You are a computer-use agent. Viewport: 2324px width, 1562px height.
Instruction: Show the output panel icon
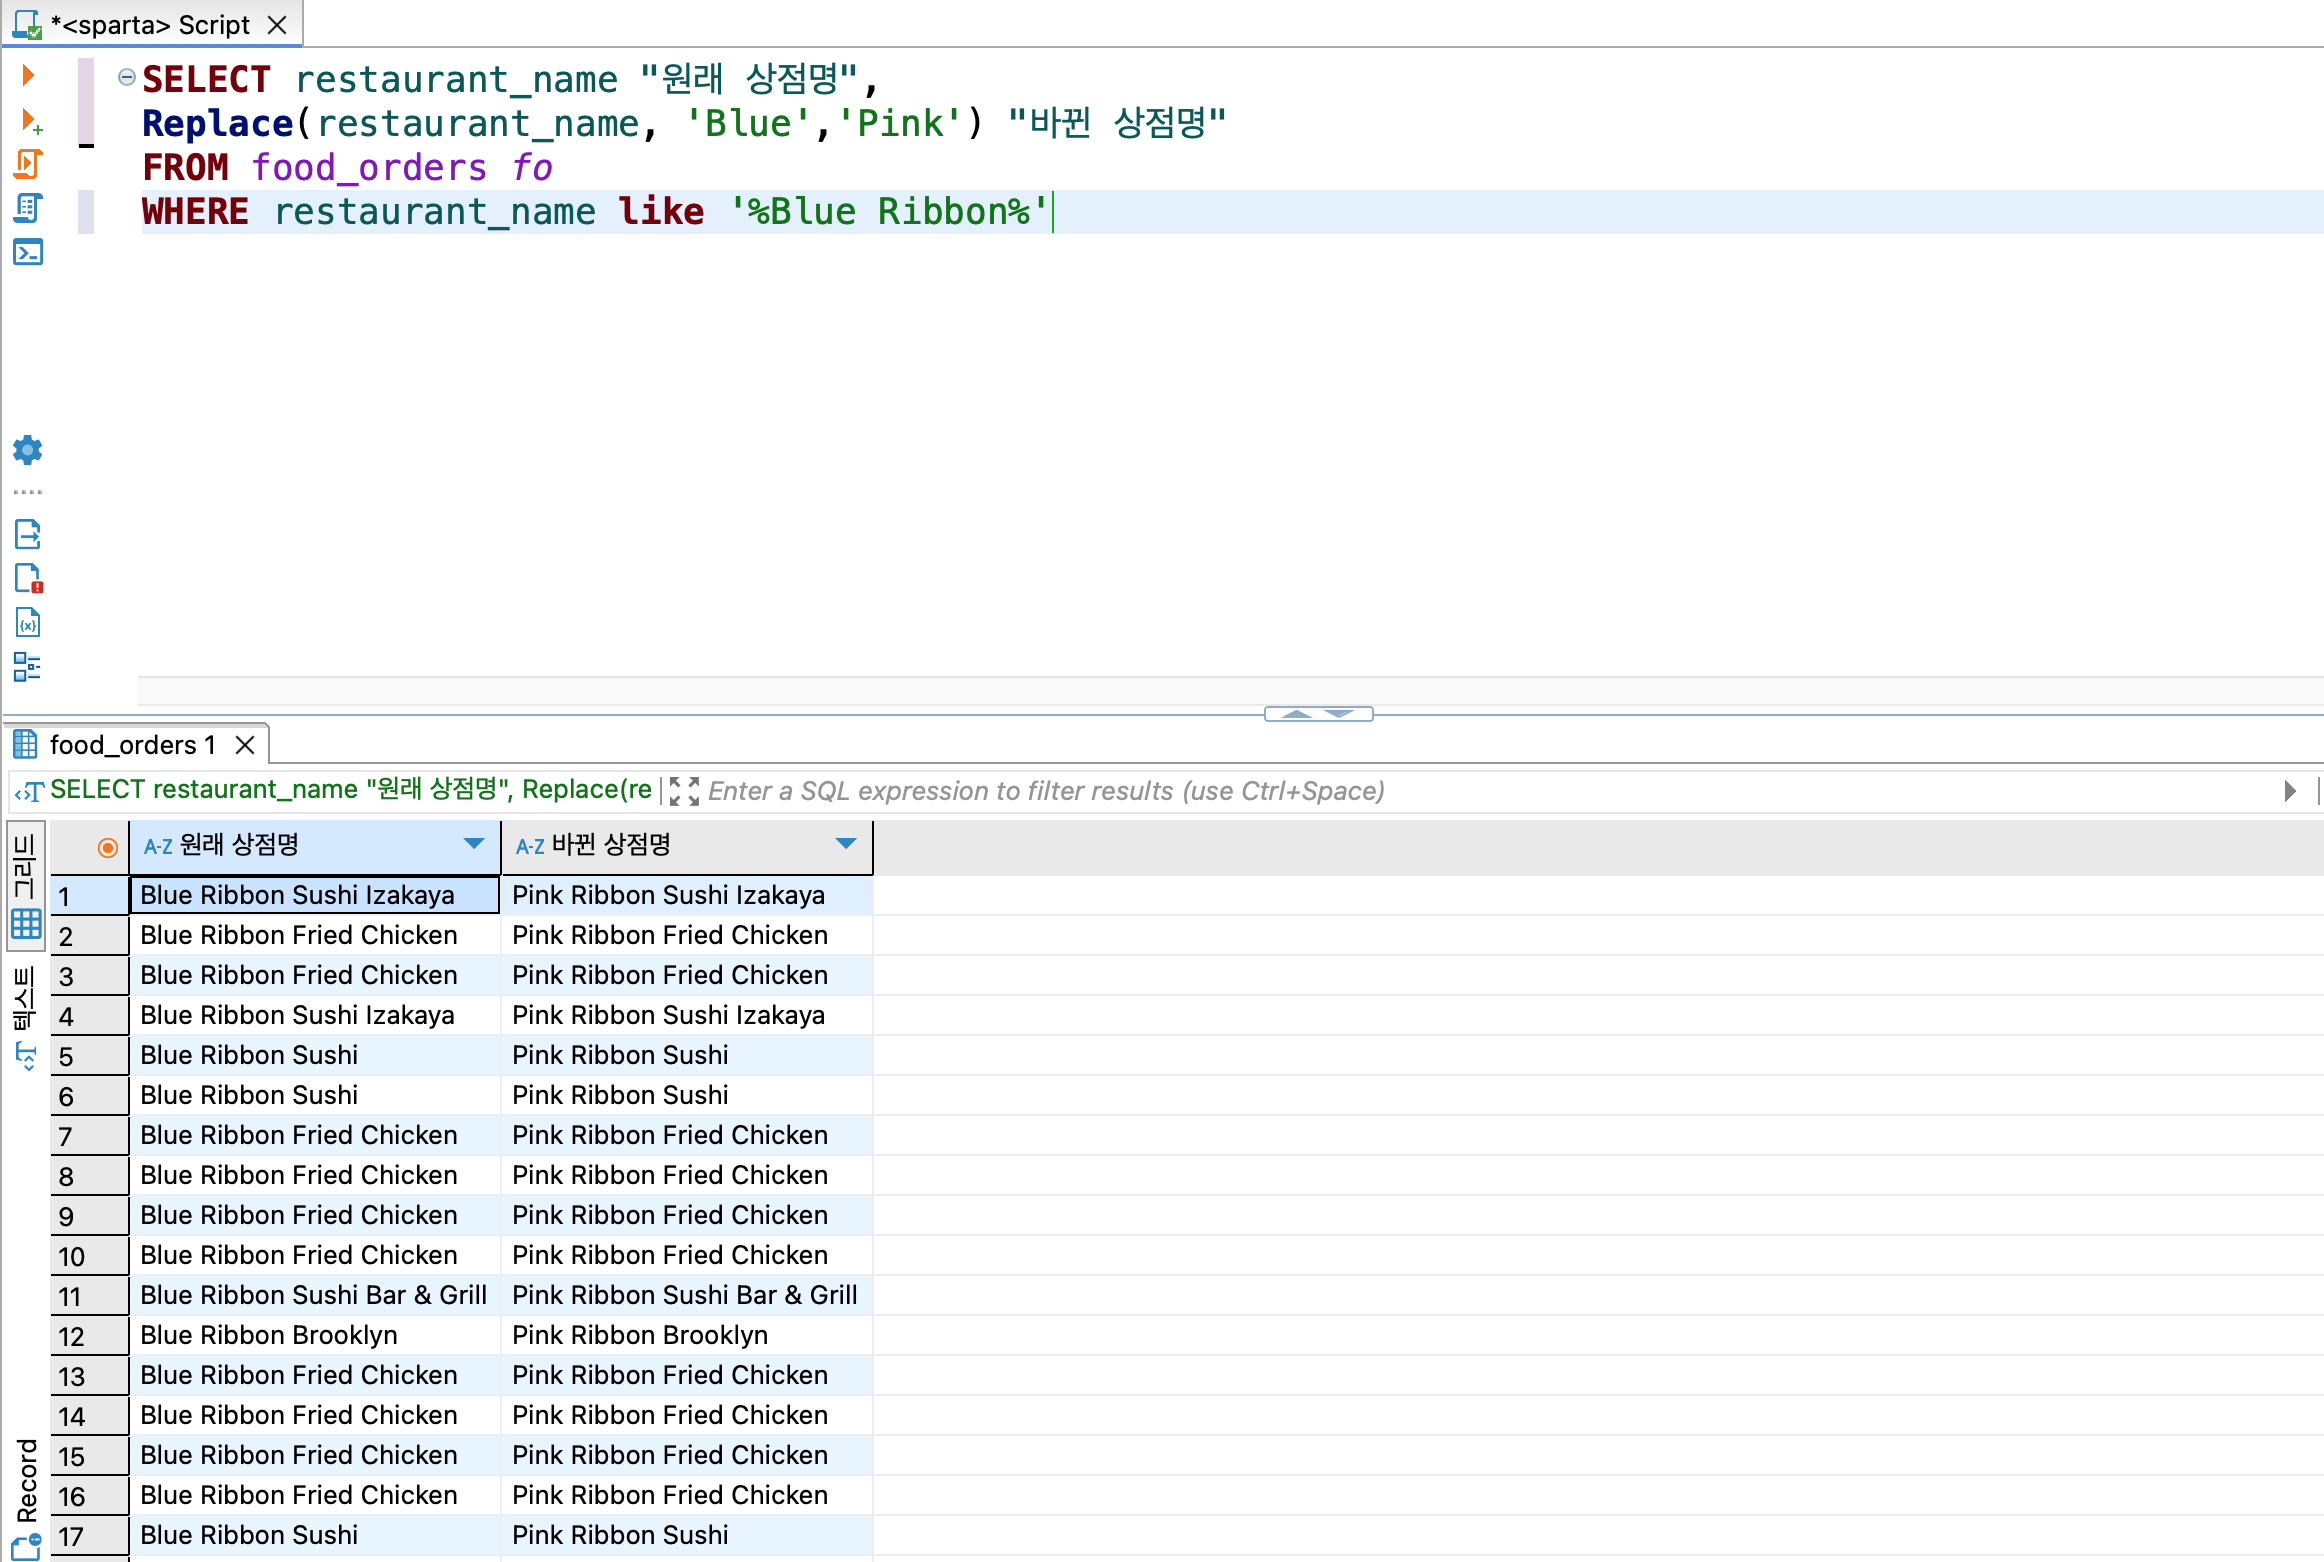(x=28, y=534)
